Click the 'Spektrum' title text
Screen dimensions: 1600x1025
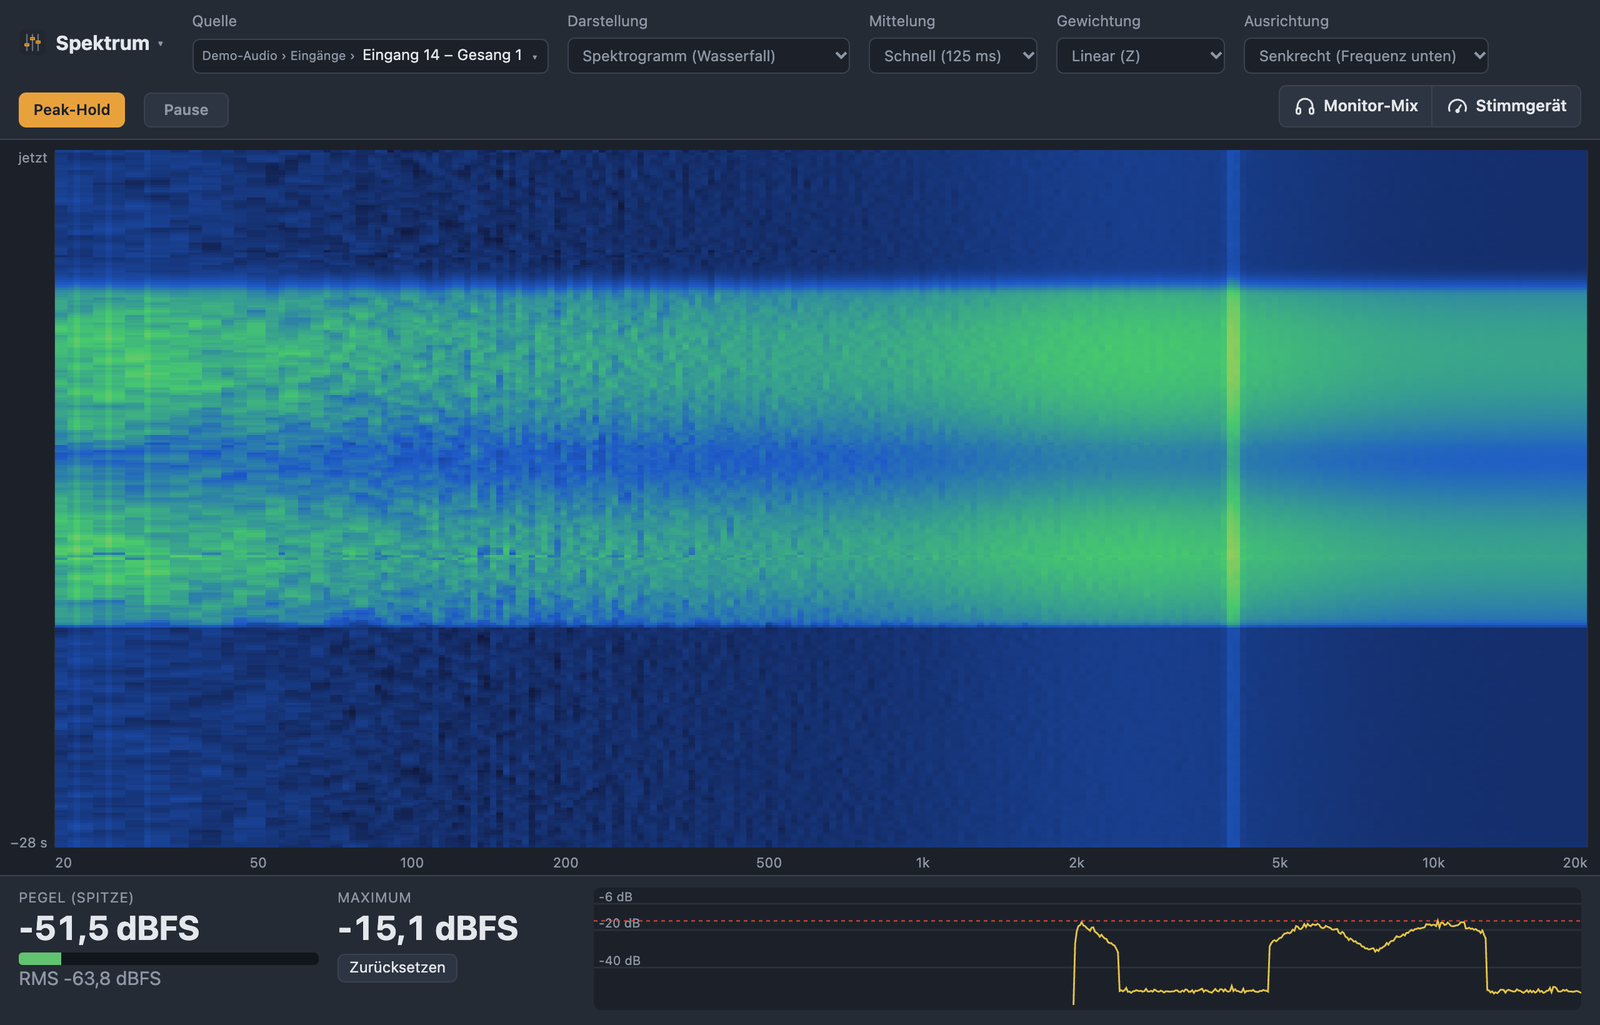click(103, 43)
